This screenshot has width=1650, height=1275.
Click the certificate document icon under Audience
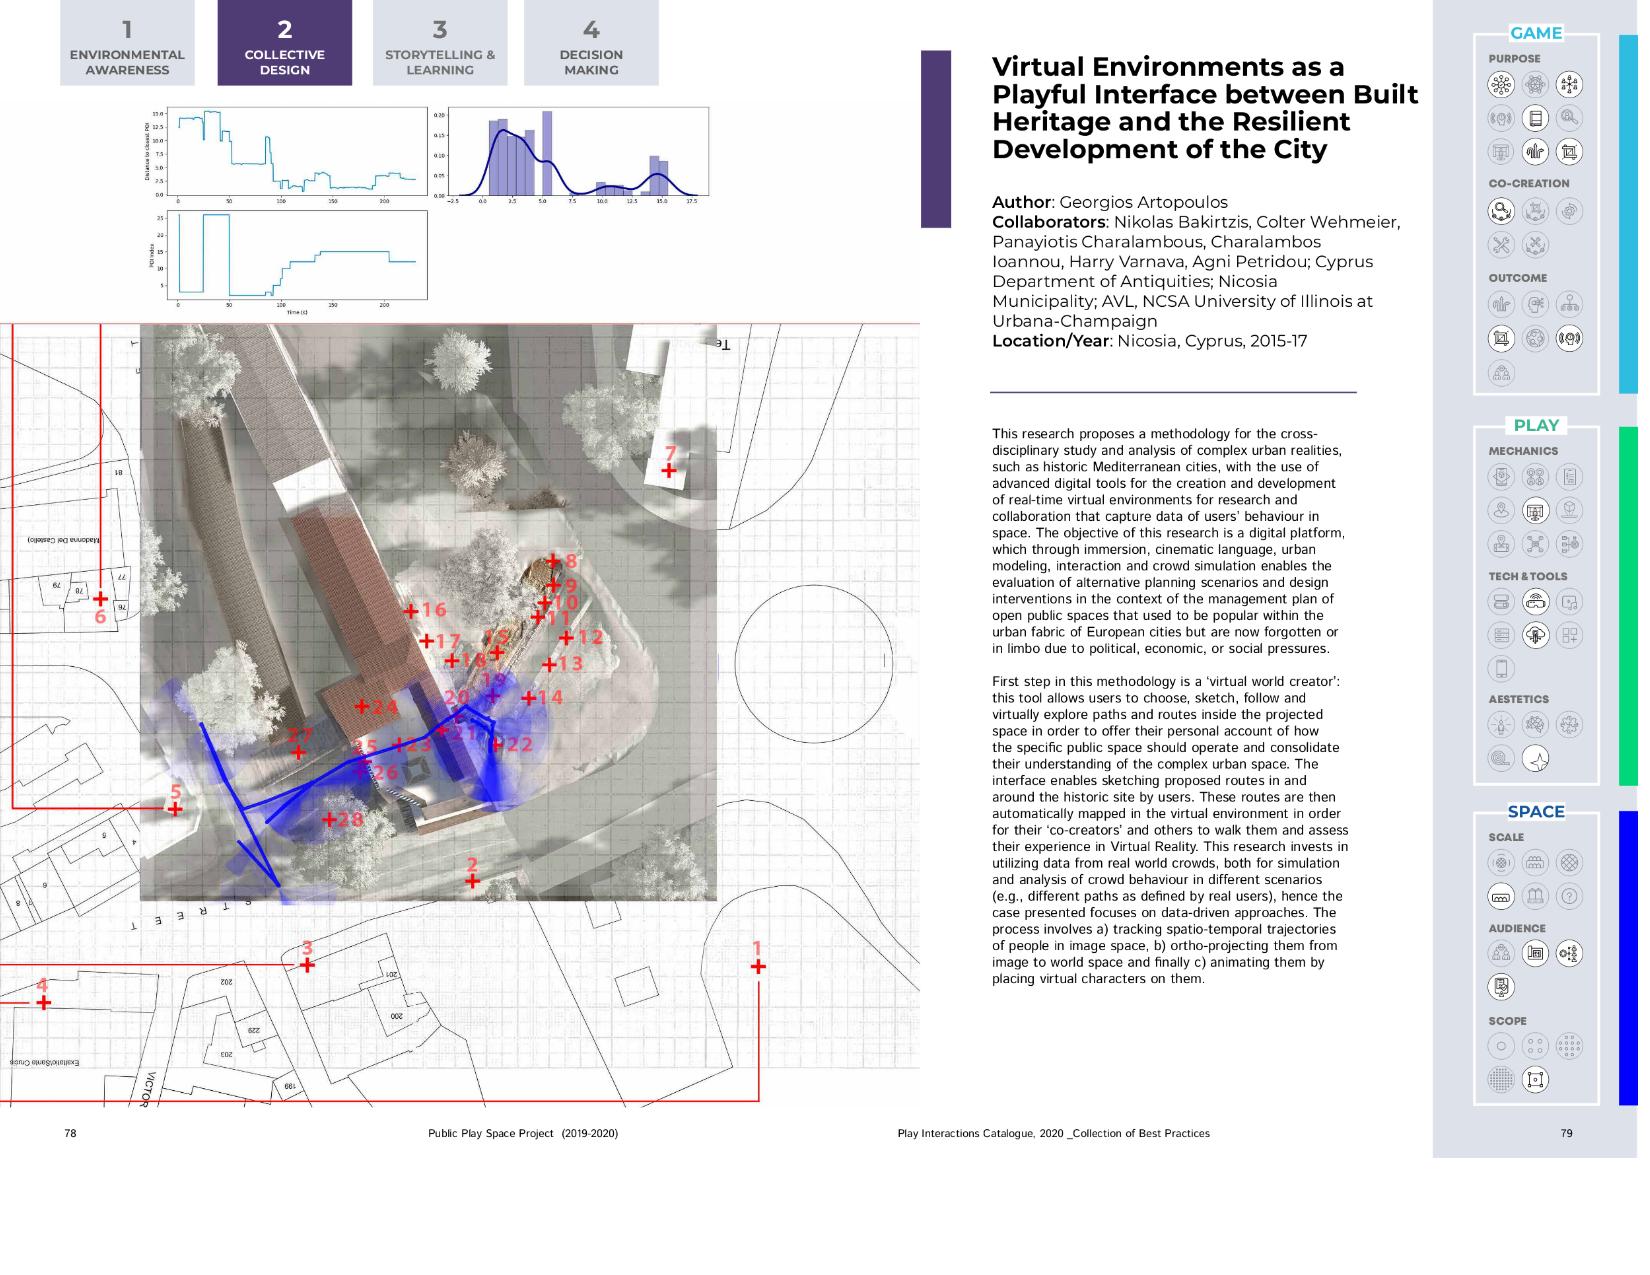coord(1501,987)
